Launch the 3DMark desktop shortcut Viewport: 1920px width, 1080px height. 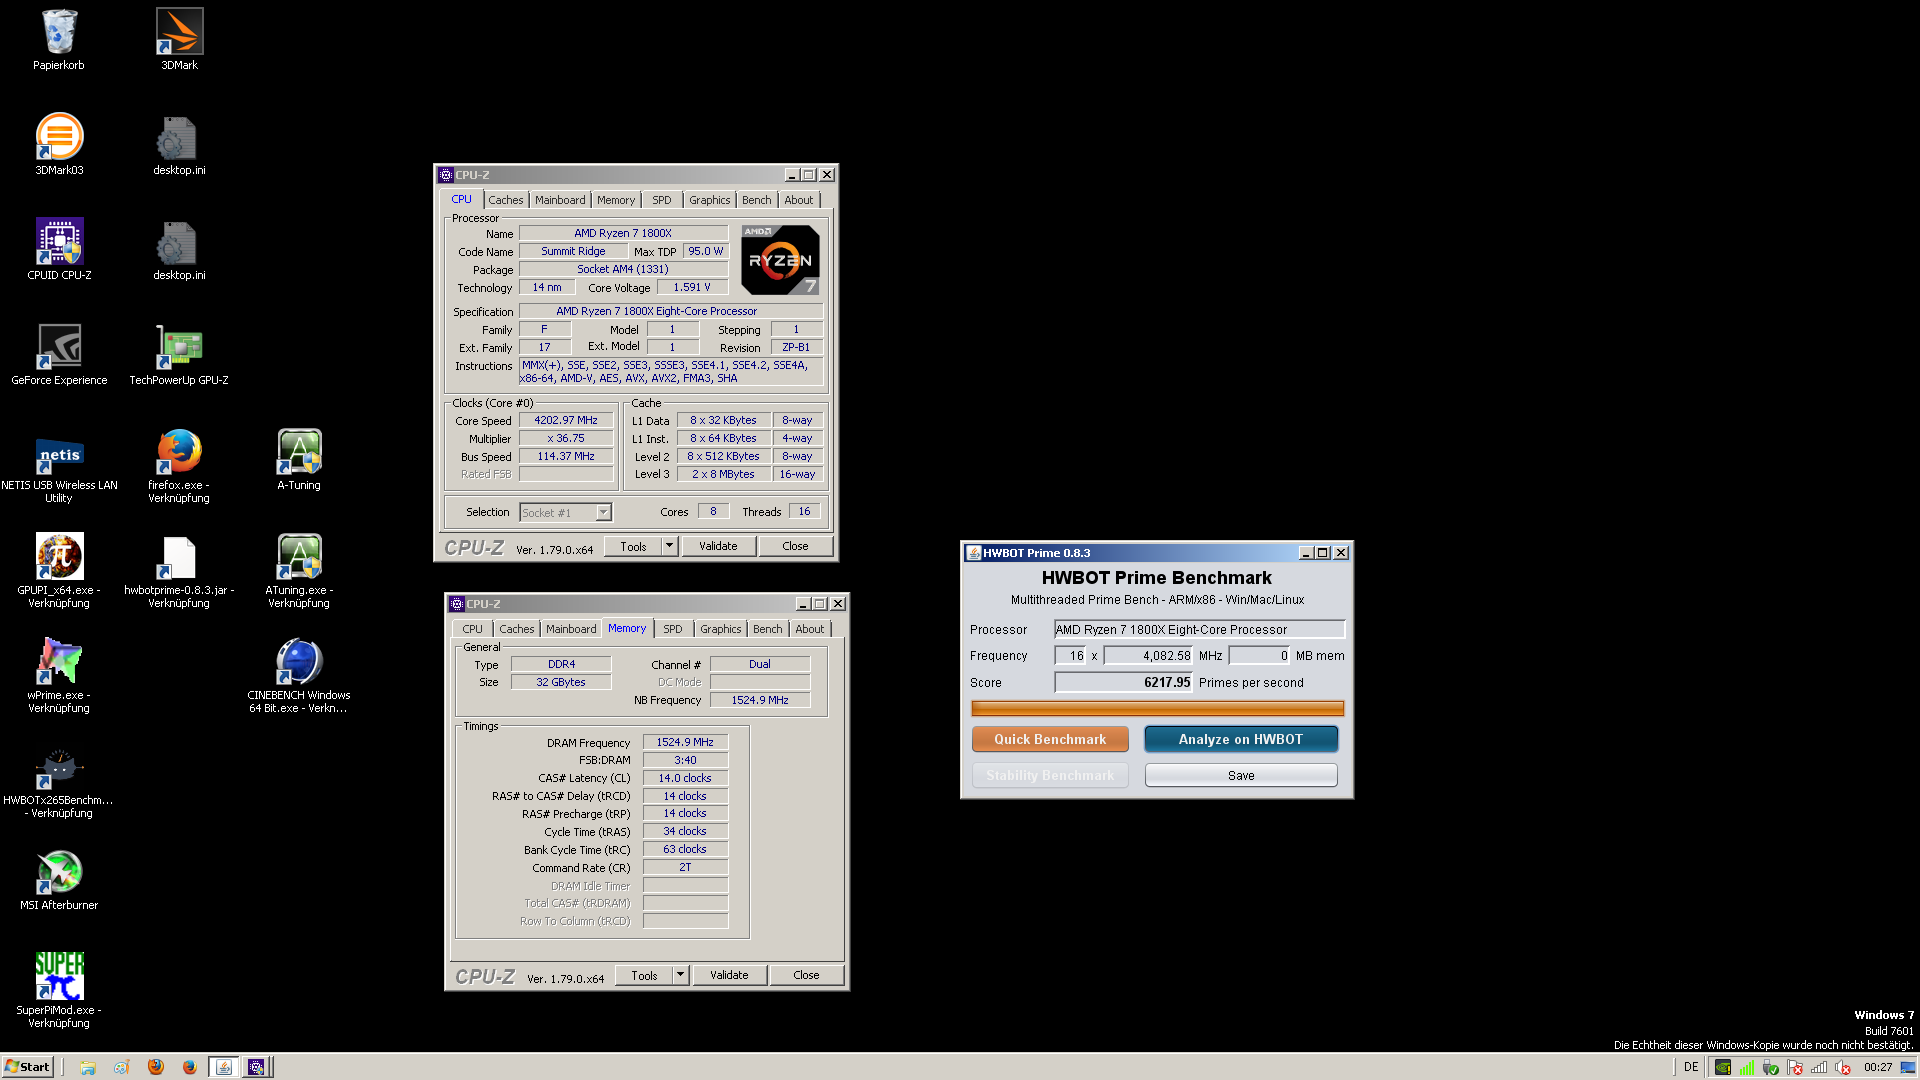179,40
